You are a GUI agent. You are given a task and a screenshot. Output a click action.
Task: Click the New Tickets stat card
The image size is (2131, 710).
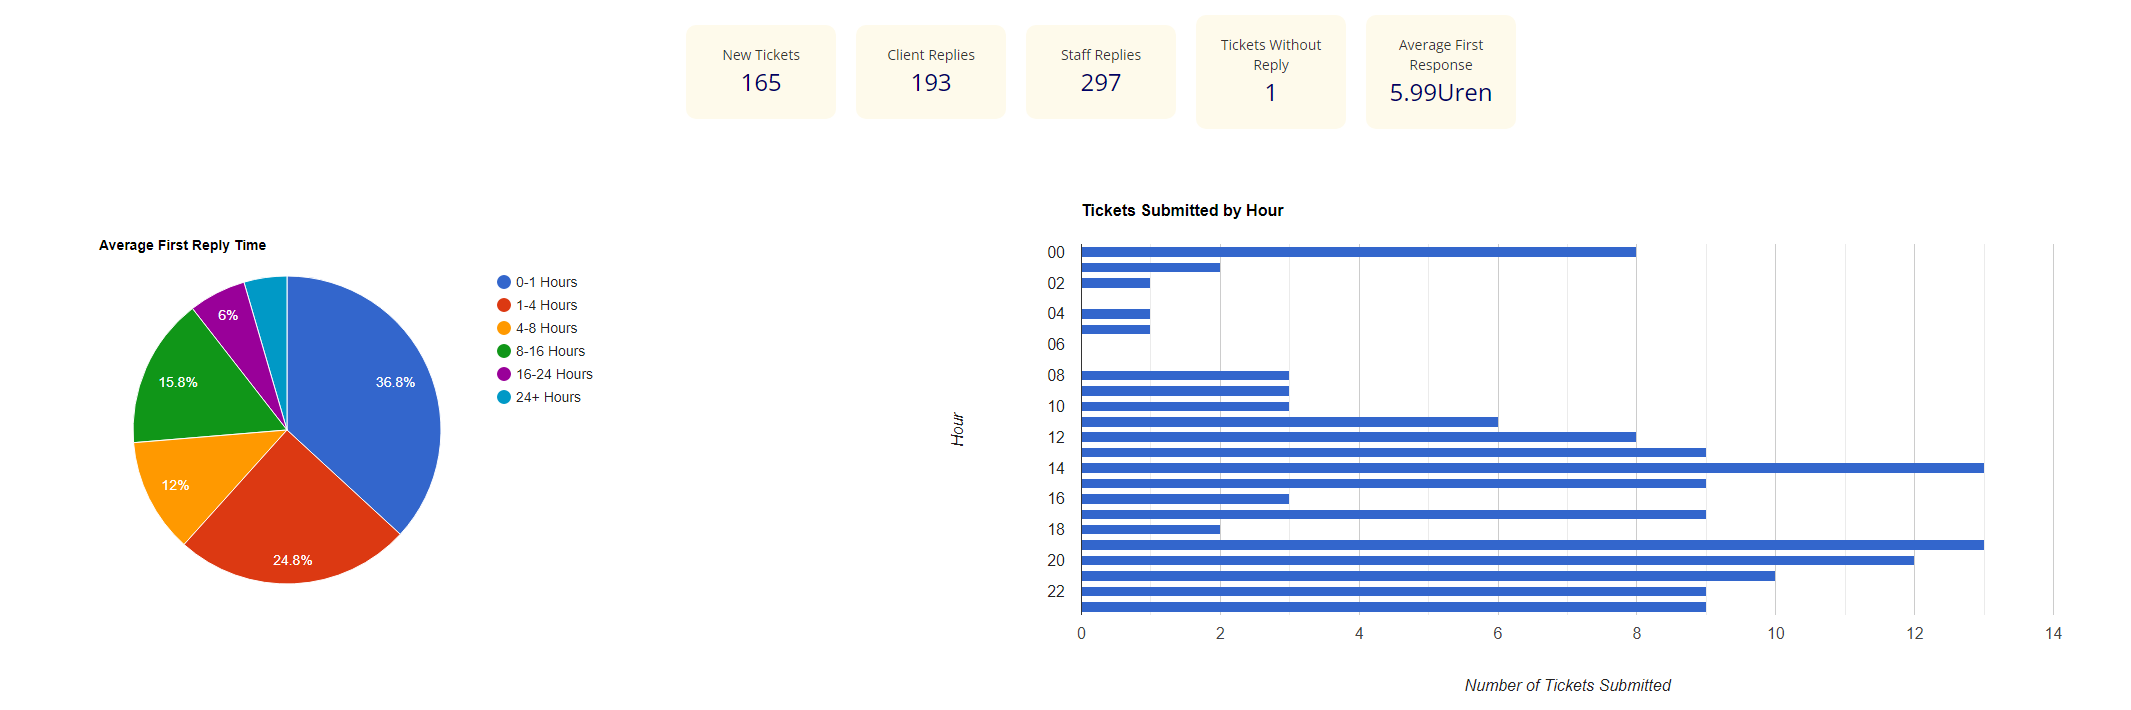761,71
